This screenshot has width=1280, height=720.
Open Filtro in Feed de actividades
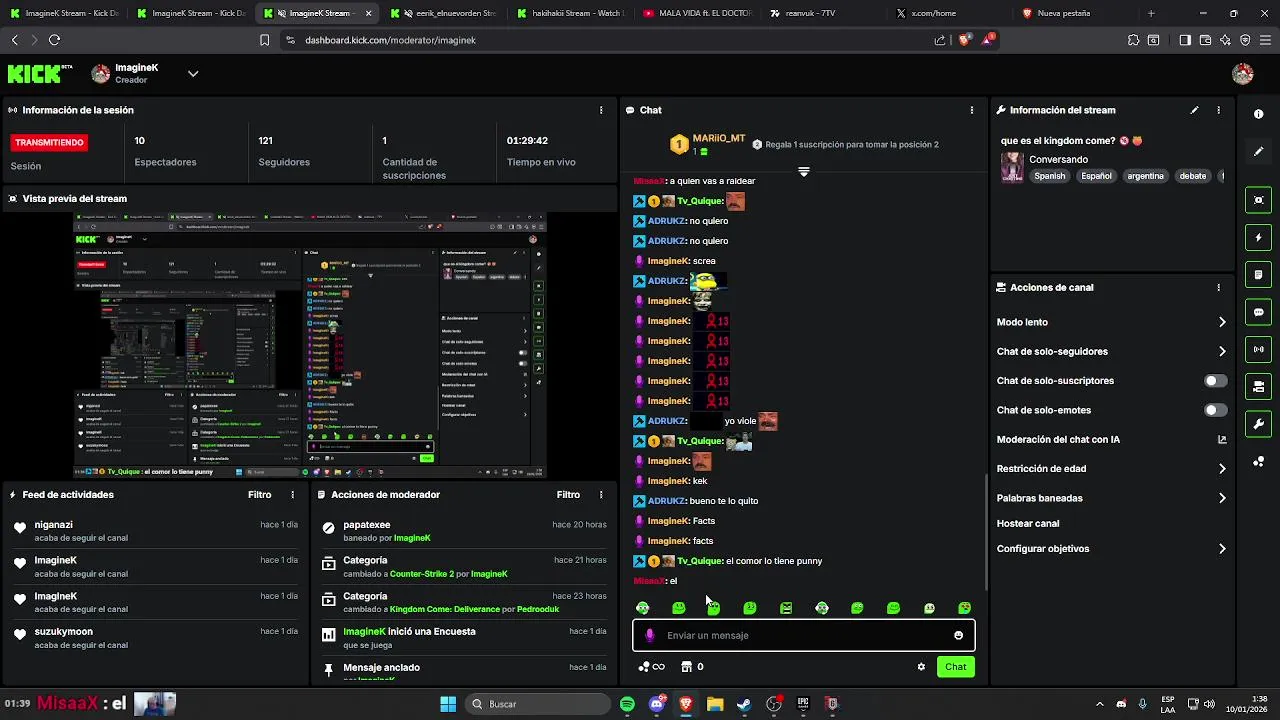pos(259,494)
